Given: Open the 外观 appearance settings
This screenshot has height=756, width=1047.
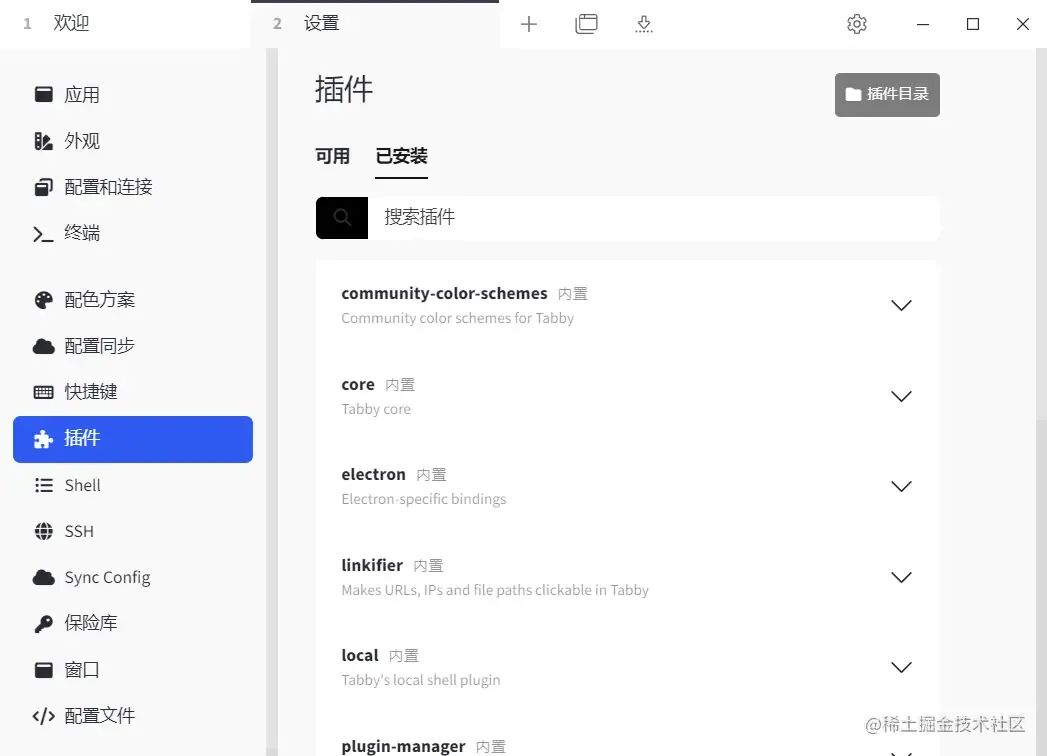Looking at the screenshot, I should (x=132, y=141).
